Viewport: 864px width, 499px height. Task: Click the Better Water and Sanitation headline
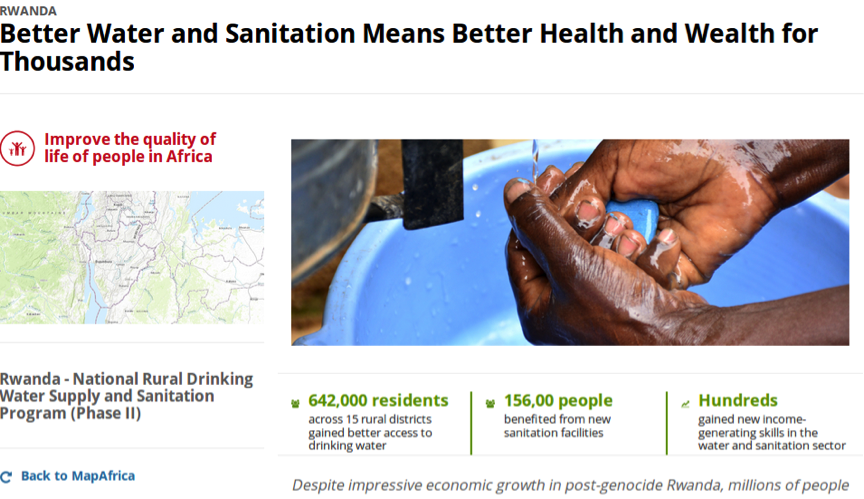click(409, 47)
